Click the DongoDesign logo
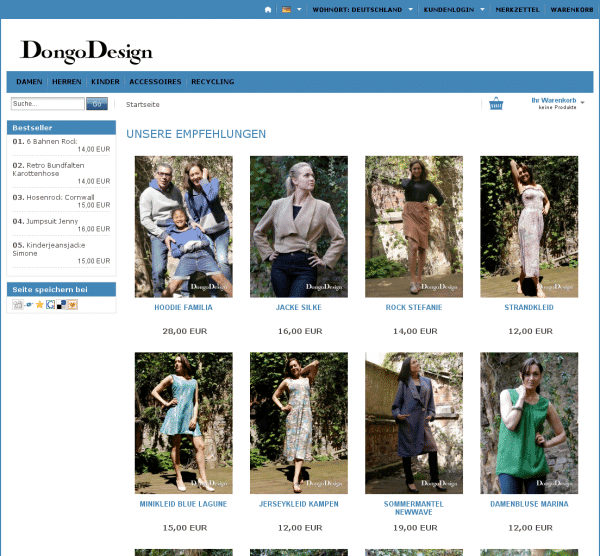The height and width of the screenshot is (556, 600). pos(86,50)
